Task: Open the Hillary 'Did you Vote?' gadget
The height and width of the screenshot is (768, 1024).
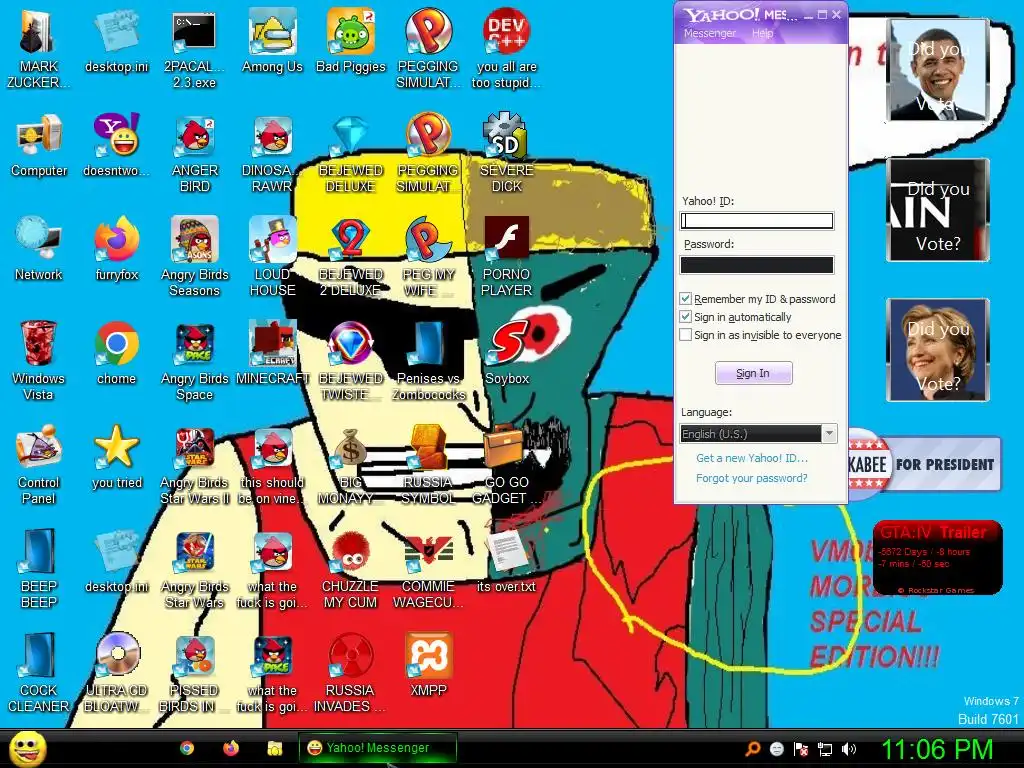Action: 938,349
